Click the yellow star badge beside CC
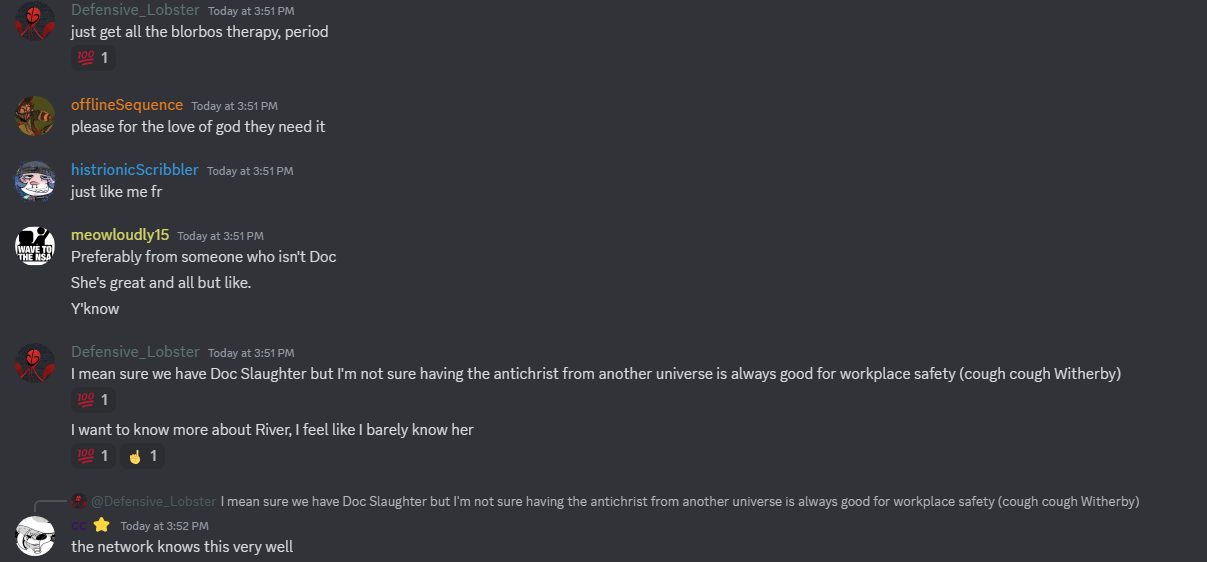 [x=101, y=525]
